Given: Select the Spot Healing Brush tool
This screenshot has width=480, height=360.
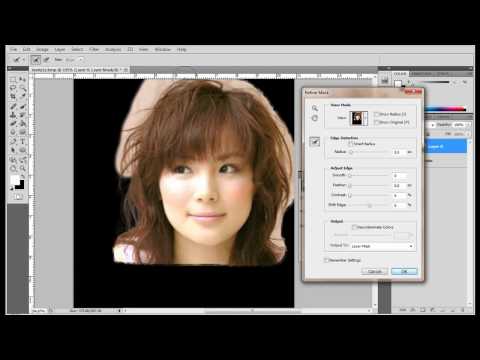Looking at the screenshot, I should tap(13, 107).
